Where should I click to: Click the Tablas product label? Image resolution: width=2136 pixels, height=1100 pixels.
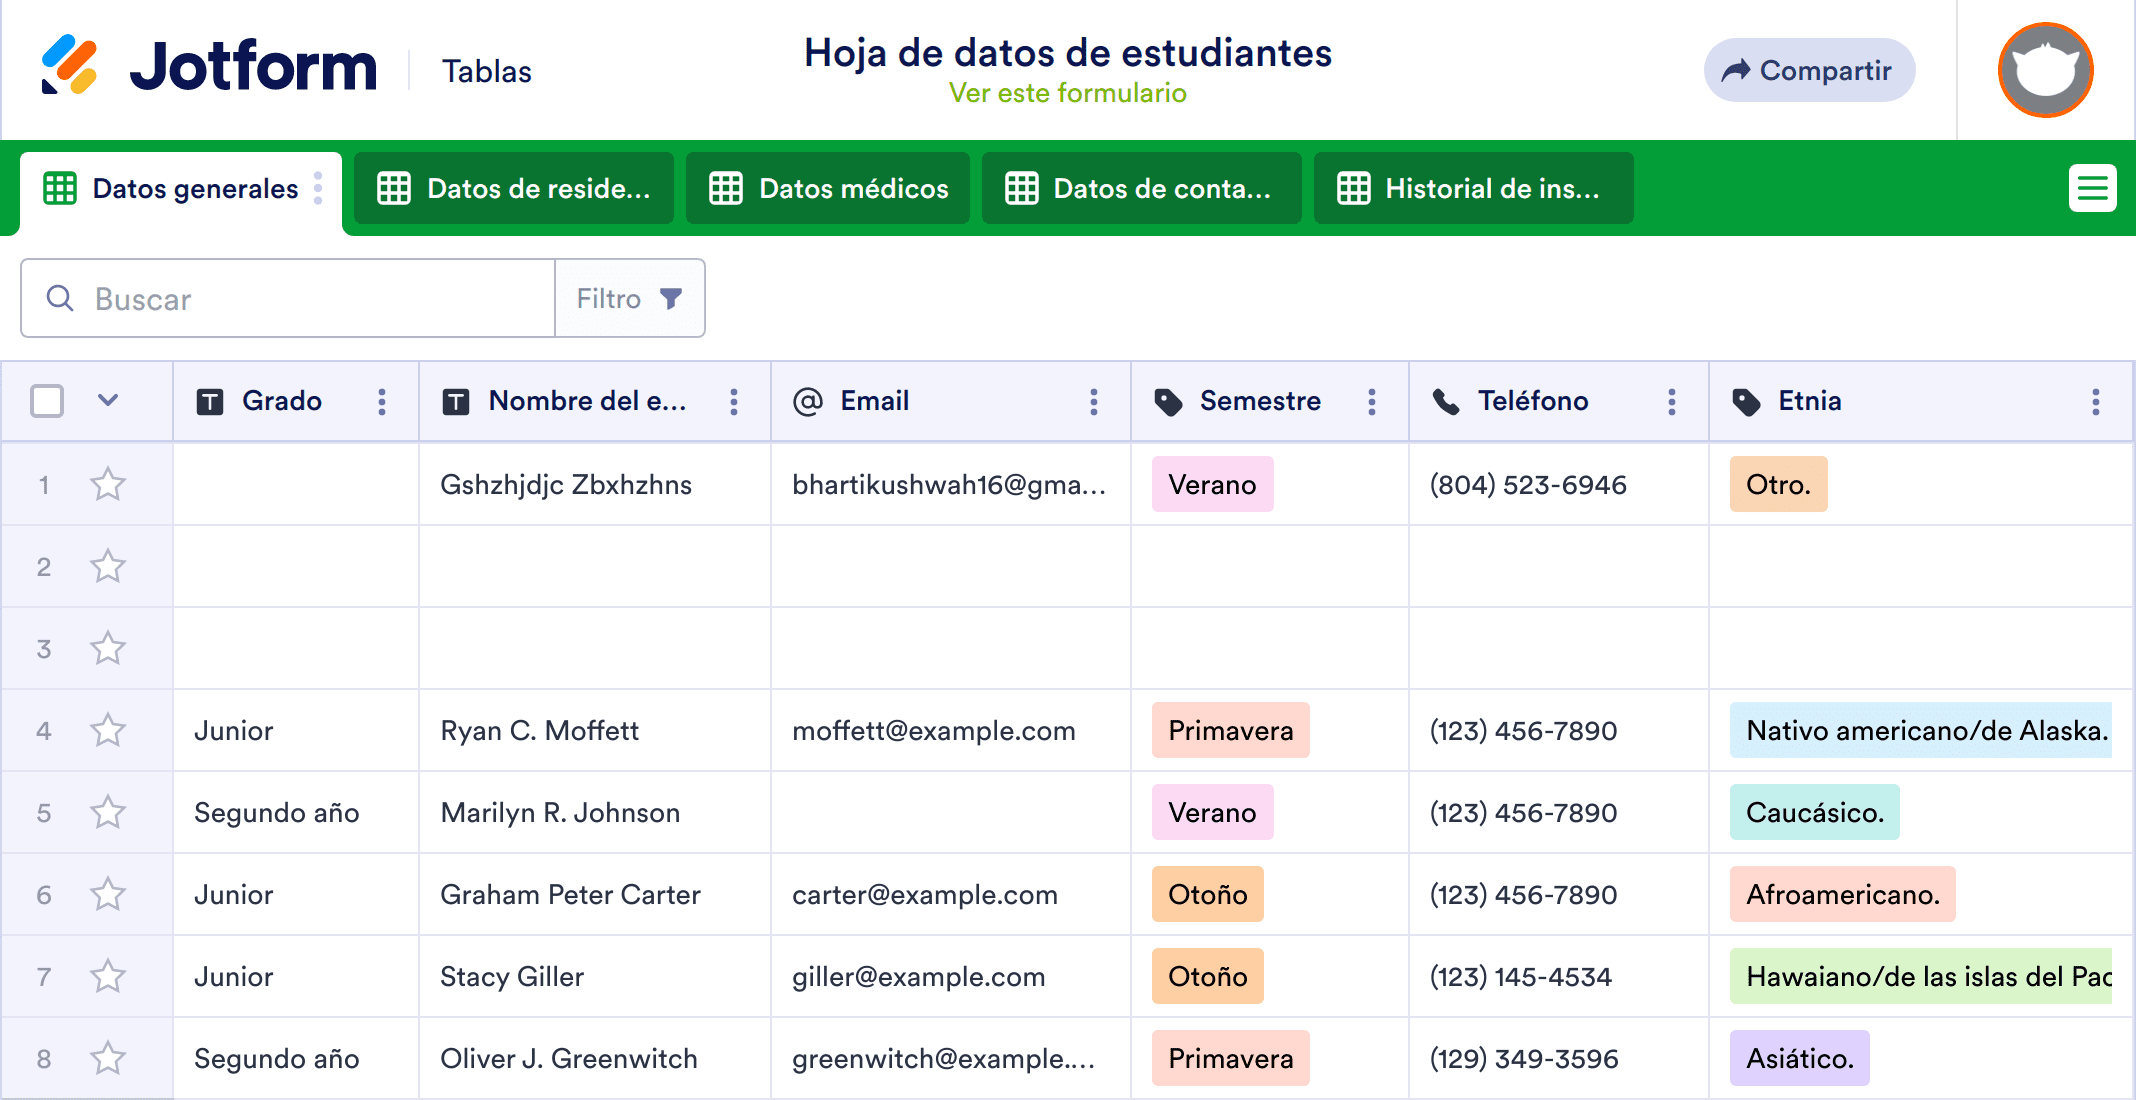click(x=487, y=71)
